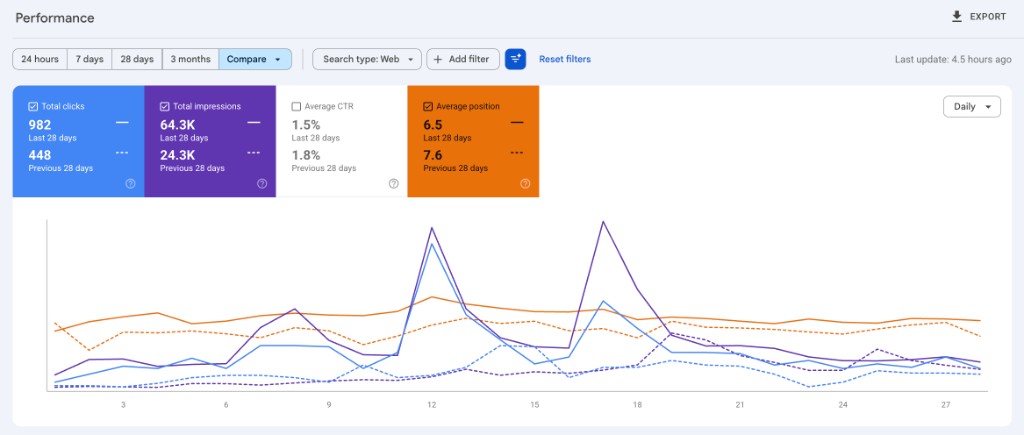Viewport: 1024px width, 435px height.
Task: Click 1.5% average CTR value
Action: 306,125
